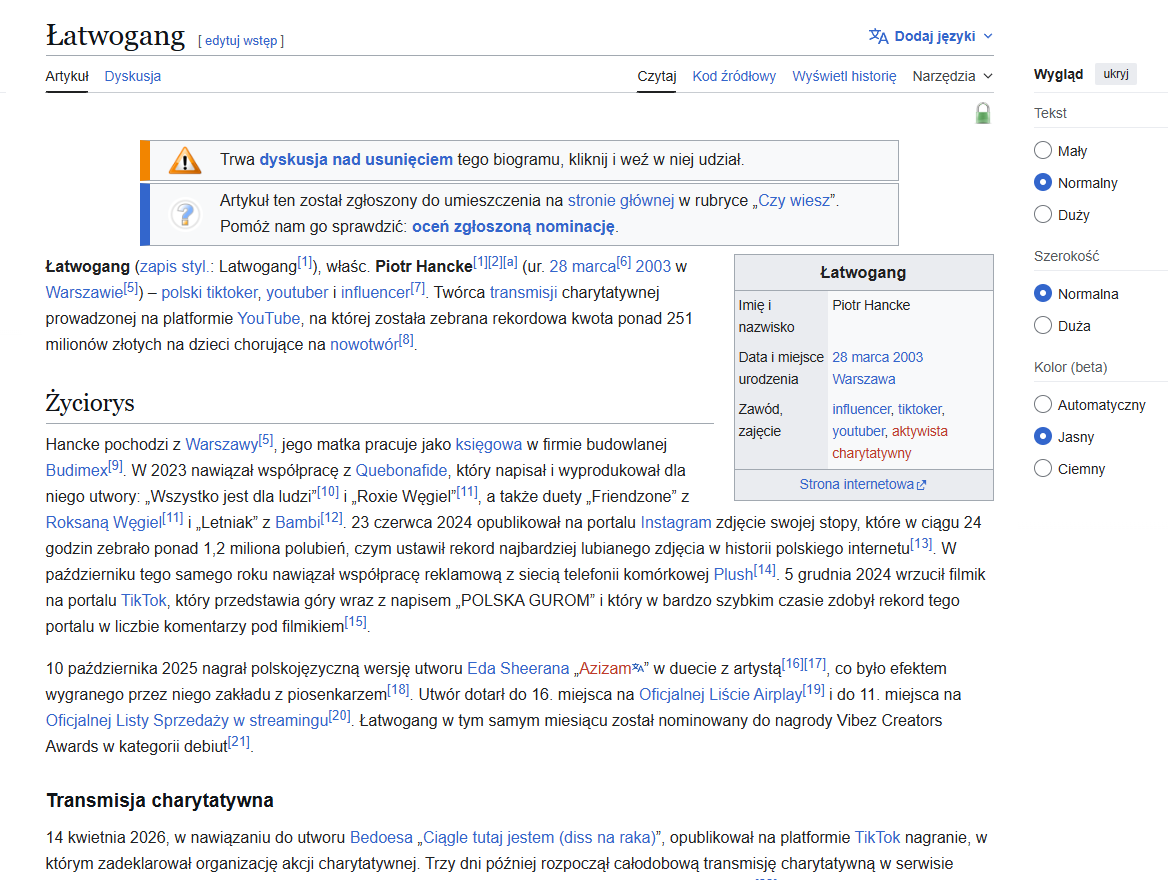Follow the stronie głównej link

(620, 200)
